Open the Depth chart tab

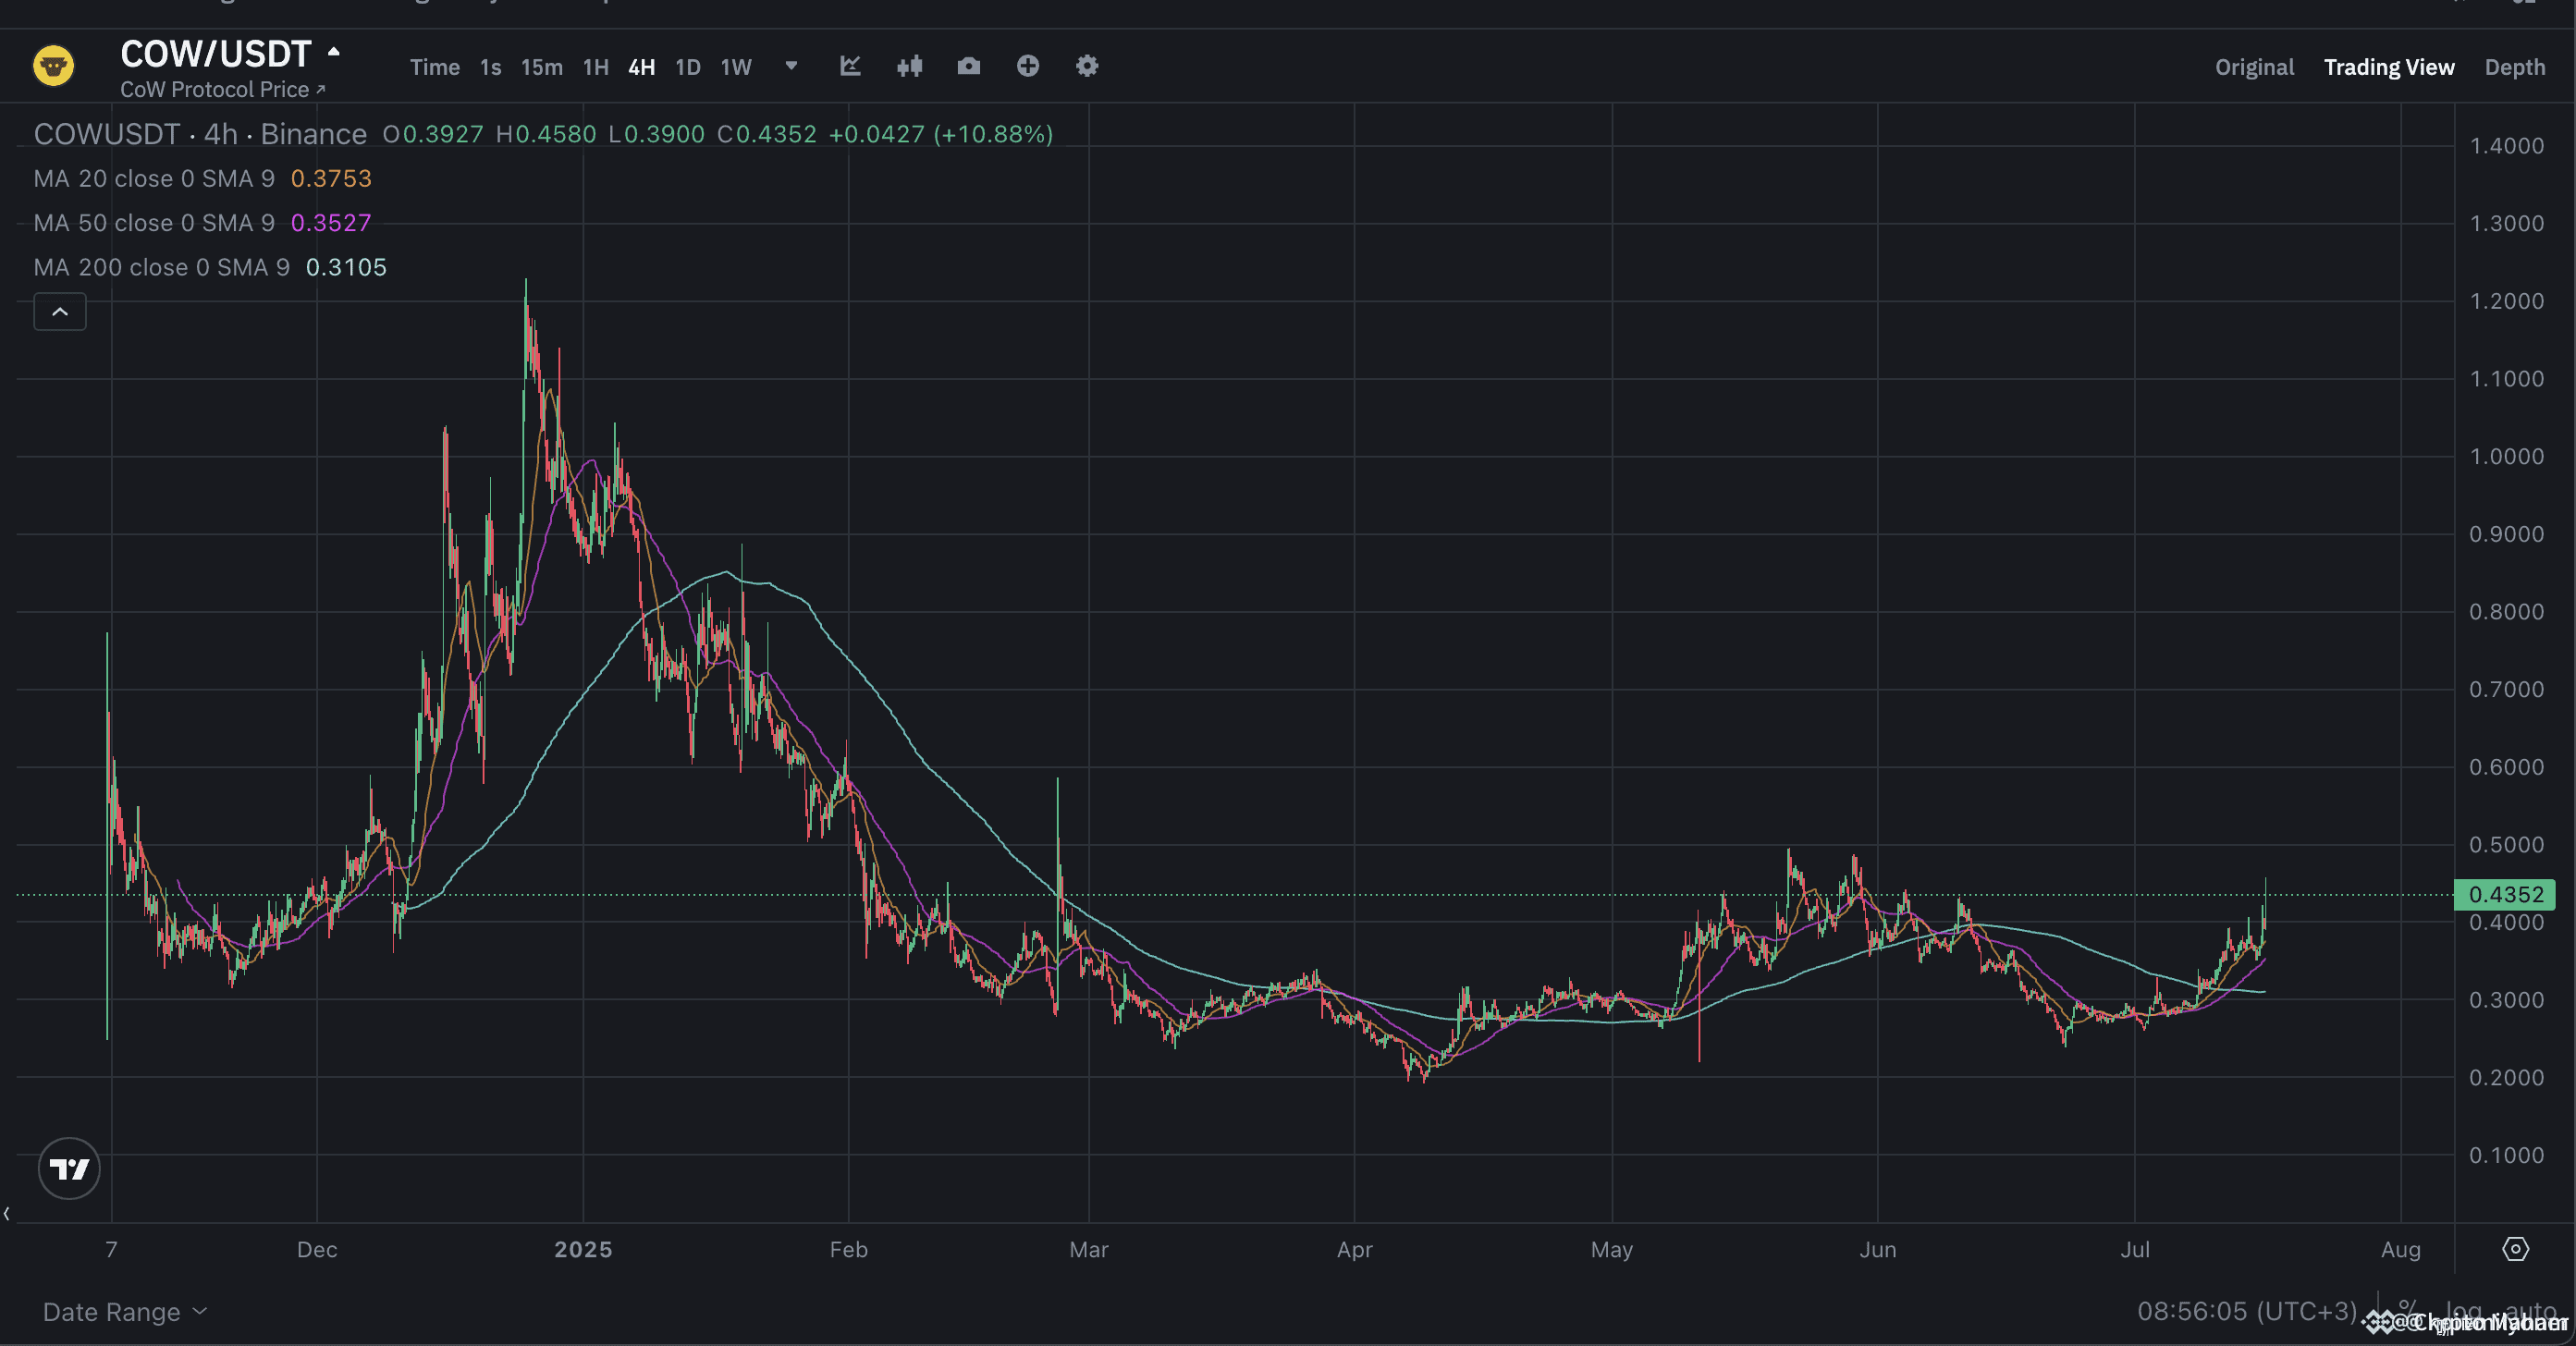(2515, 67)
